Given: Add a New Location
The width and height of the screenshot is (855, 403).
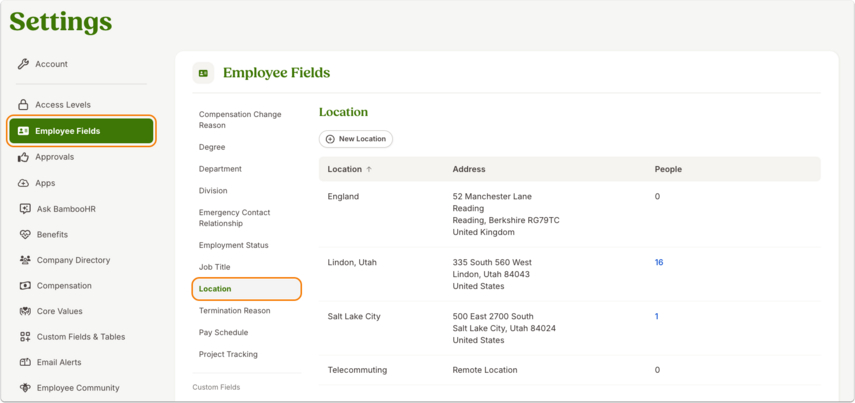Looking at the screenshot, I should point(356,139).
